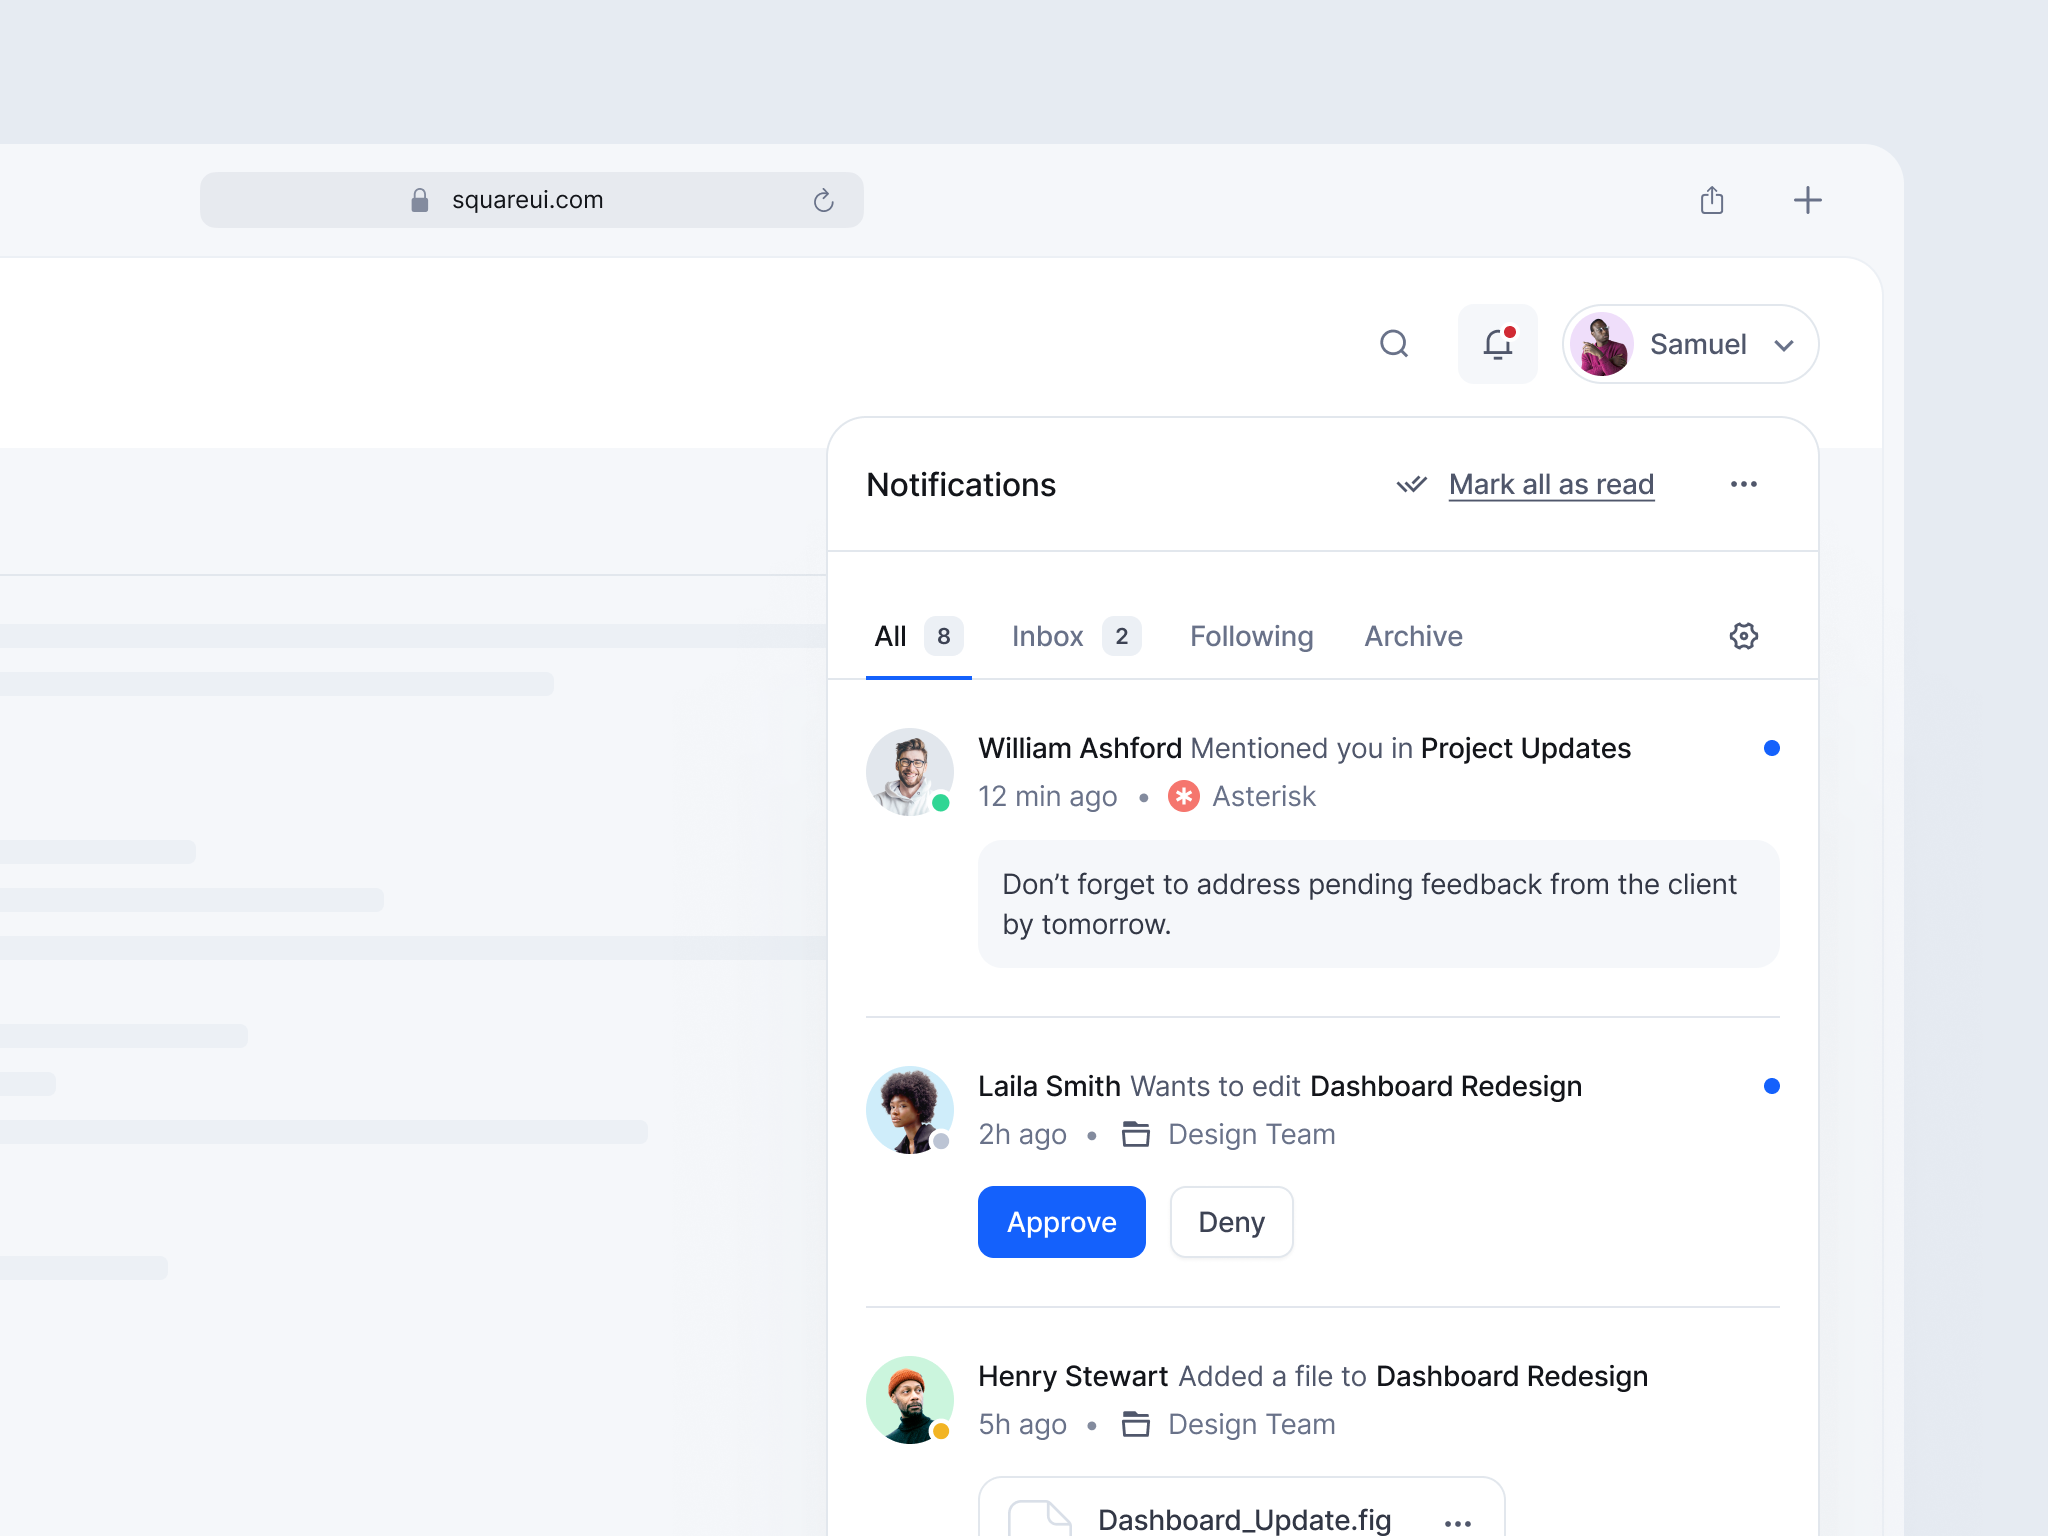
Task: Open Dashboard Redesign in Henry's notification
Action: [x=1512, y=1376]
